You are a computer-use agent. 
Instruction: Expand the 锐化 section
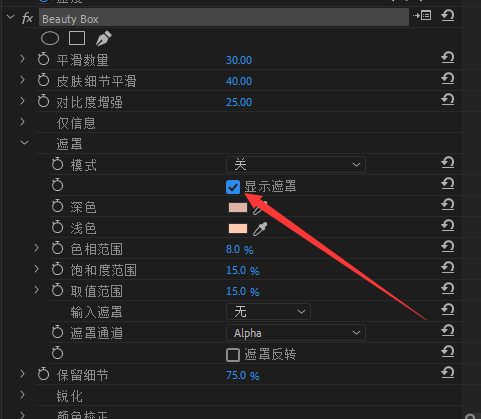(22, 395)
